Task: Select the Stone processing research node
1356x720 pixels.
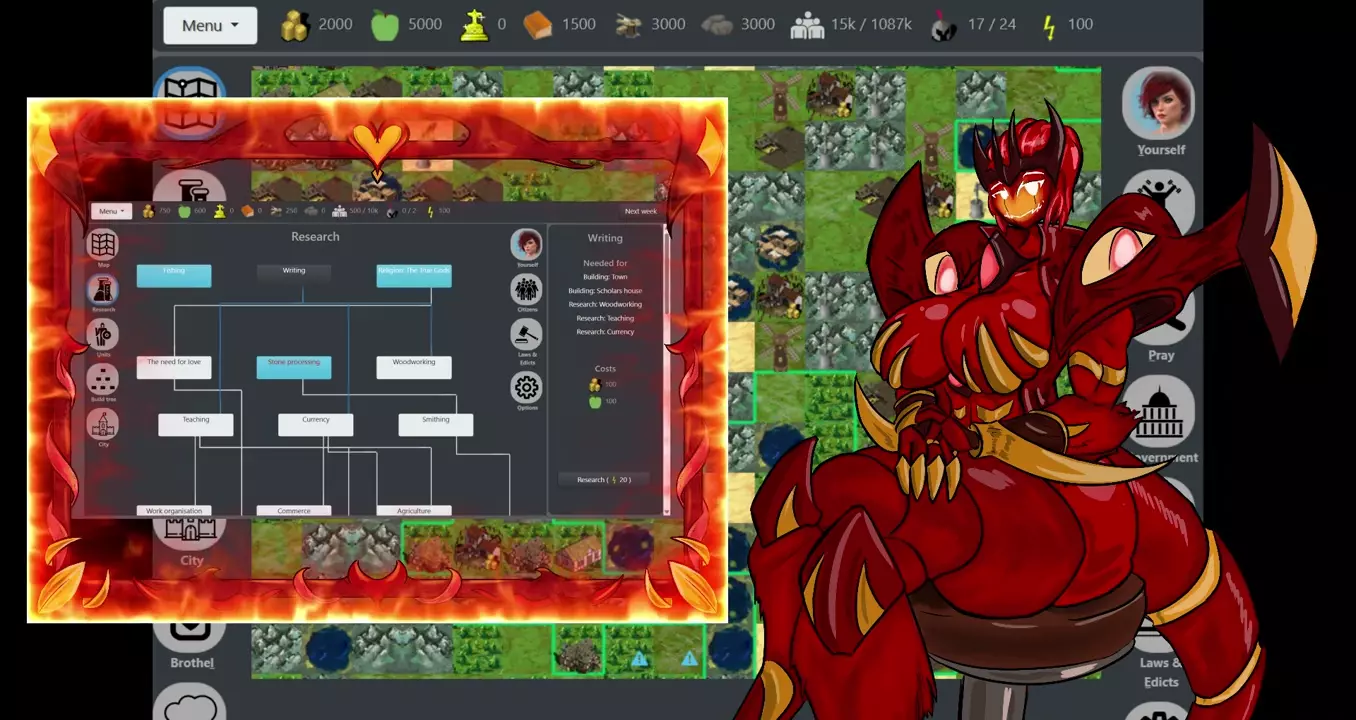Action: click(x=294, y=367)
